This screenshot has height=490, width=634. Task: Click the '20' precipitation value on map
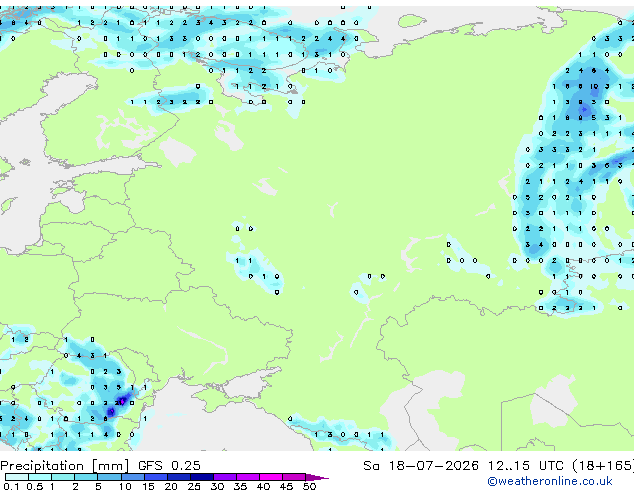click(x=118, y=403)
